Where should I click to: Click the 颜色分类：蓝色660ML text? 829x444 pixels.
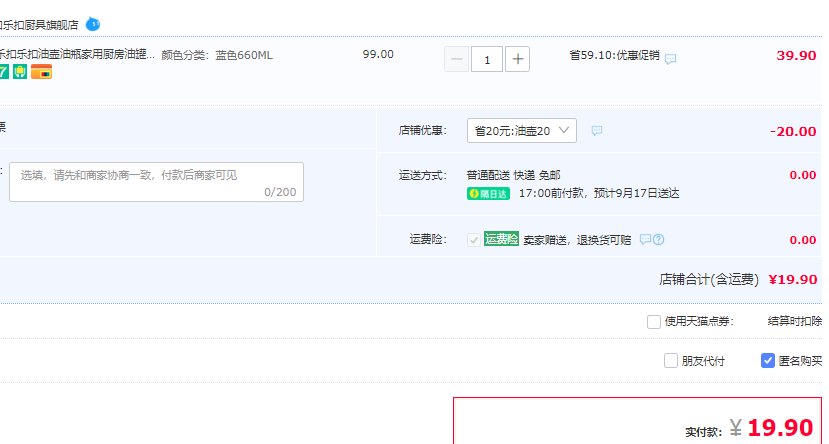(217, 55)
